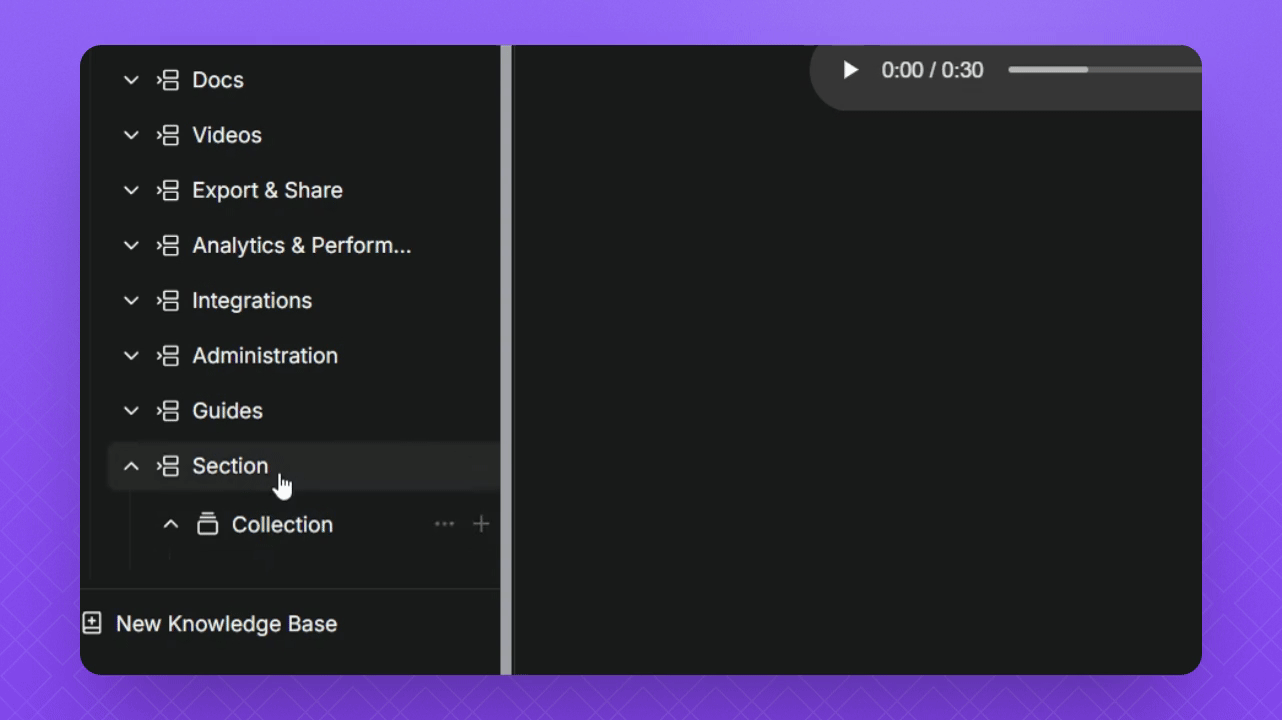This screenshot has width=1282, height=720.
Task: Select the Analytics & Perform... item
Action: [x=301, y=245]
